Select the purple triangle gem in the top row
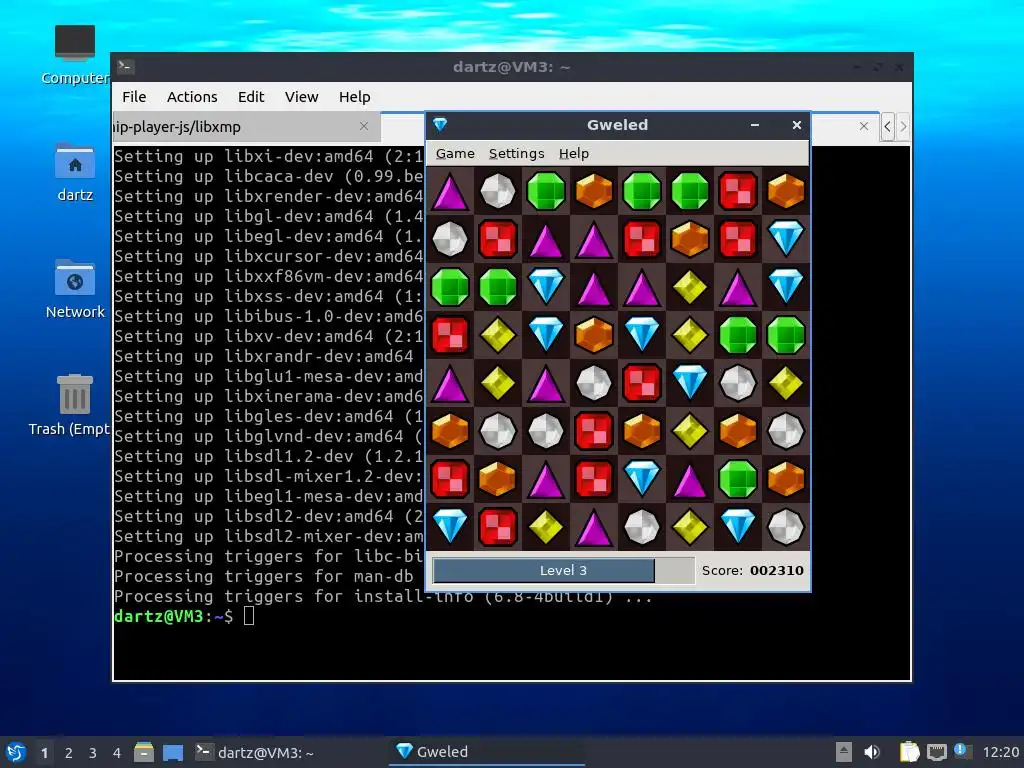 click(450, 191)
